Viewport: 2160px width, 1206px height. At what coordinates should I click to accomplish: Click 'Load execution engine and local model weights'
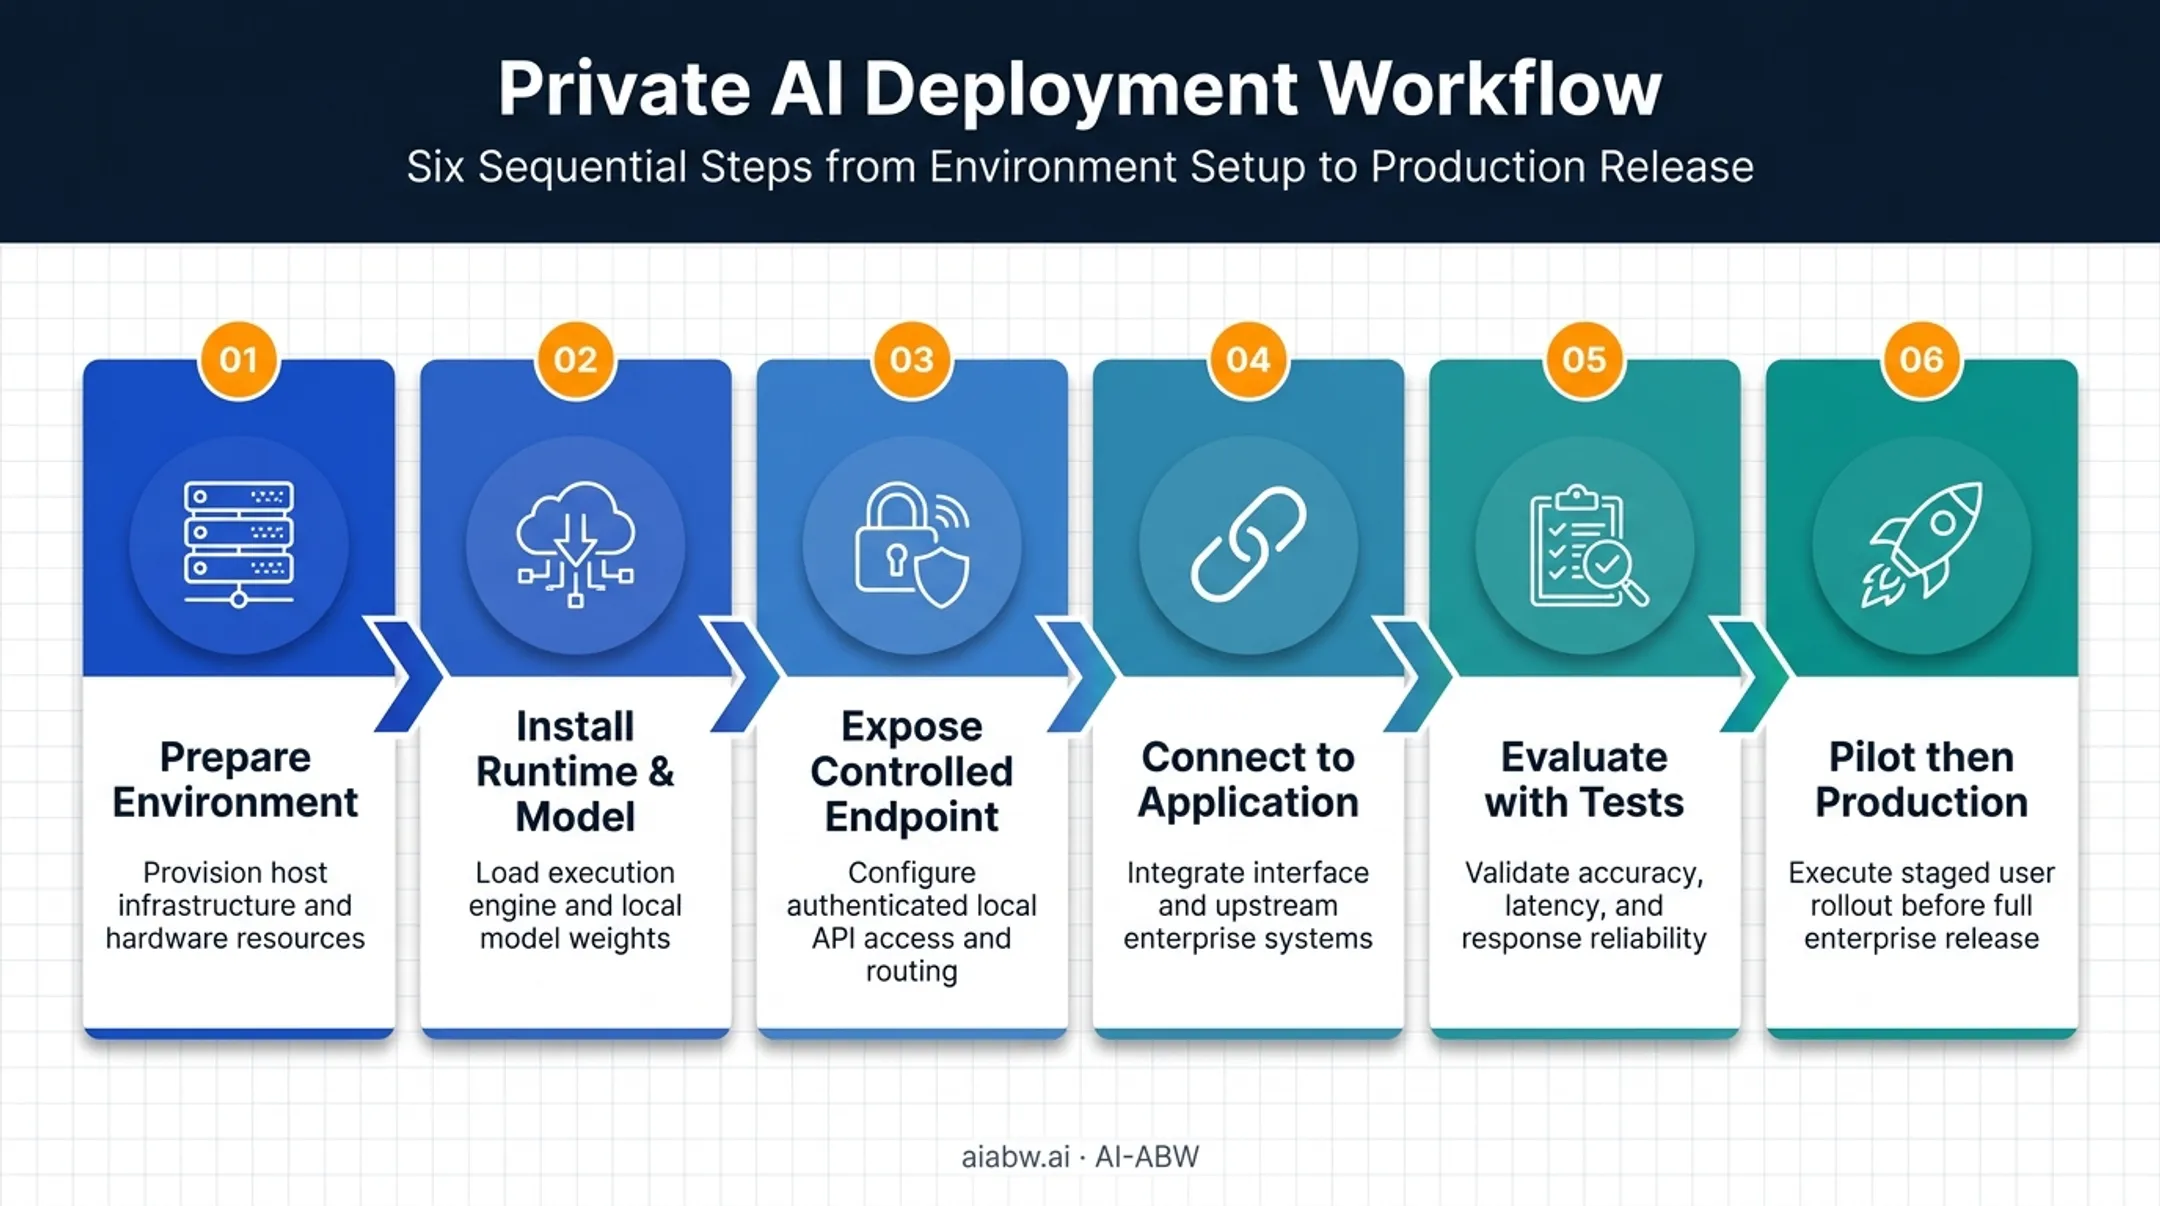coord(575,905)
